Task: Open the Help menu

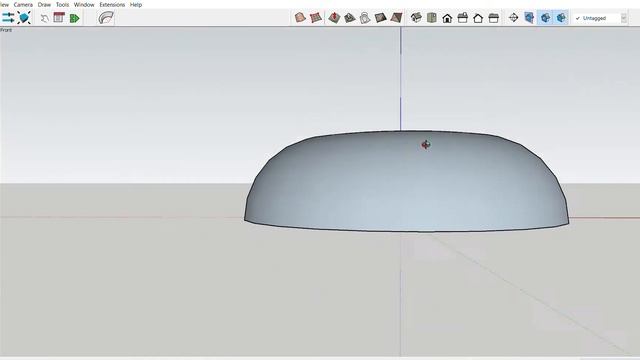Action: coord(136,4)
